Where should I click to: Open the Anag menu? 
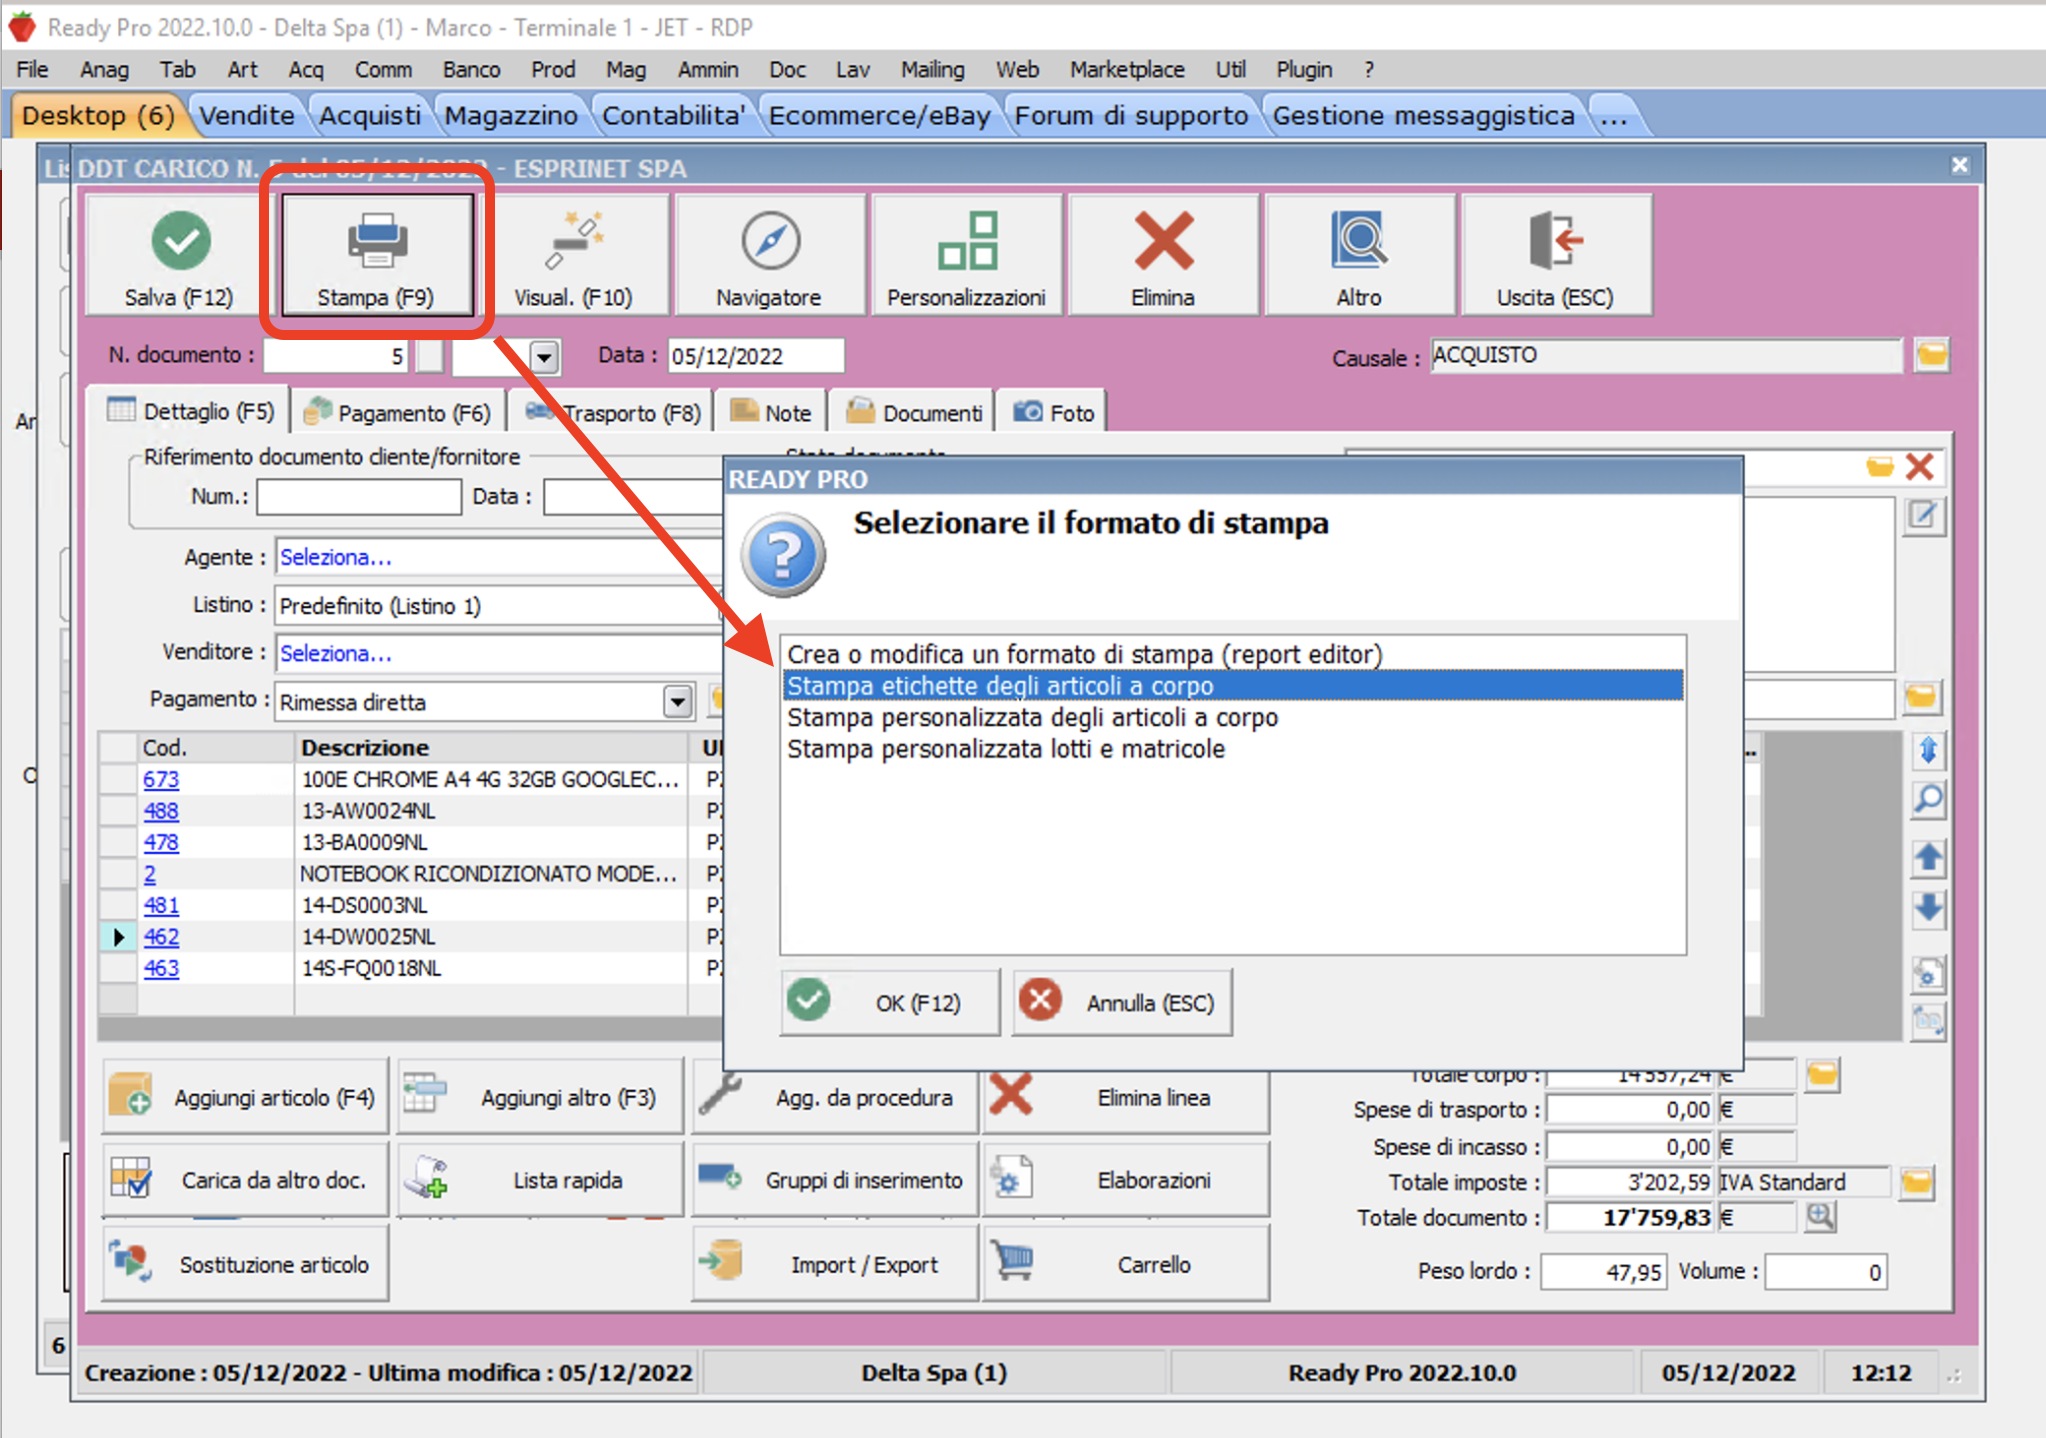104,69
